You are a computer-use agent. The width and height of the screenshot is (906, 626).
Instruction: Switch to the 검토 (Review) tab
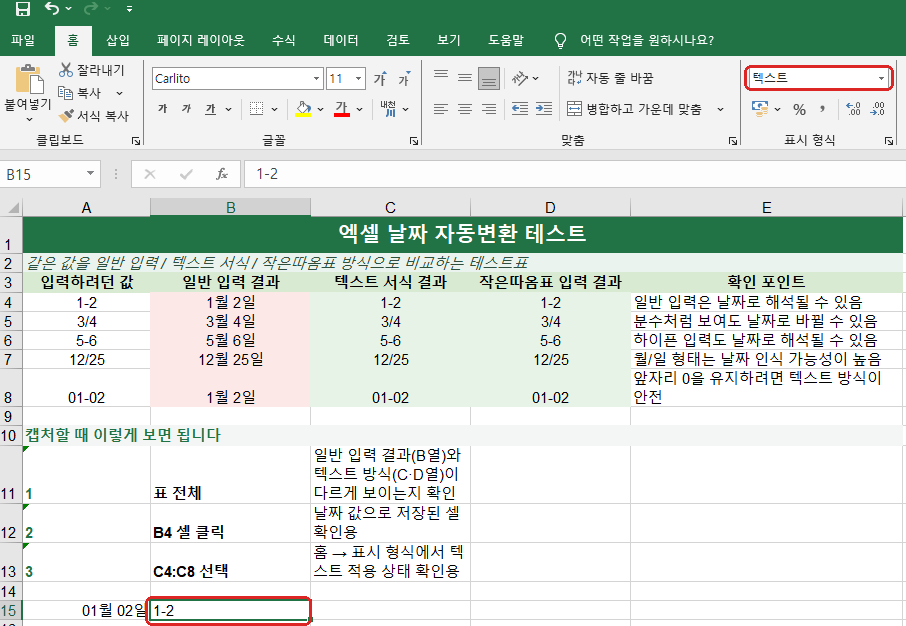(398, 40)
